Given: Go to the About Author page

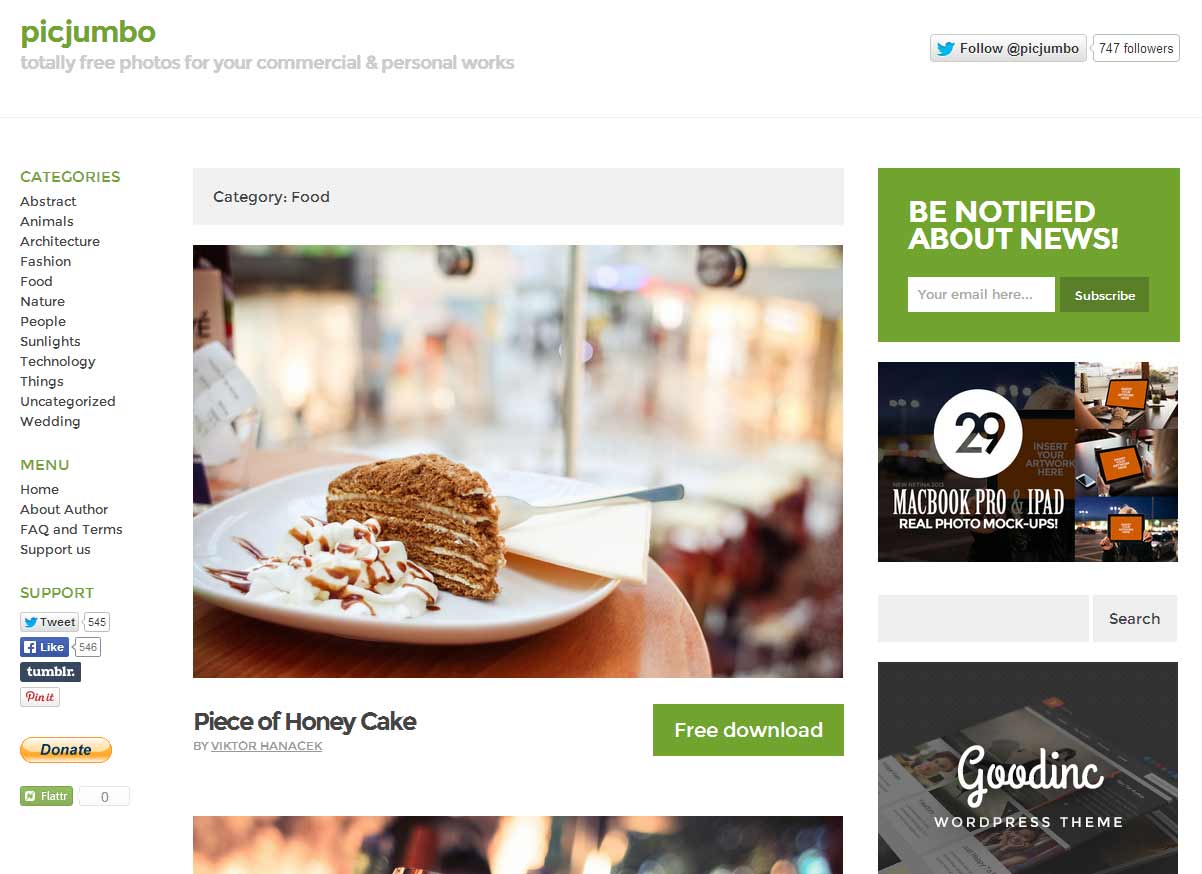Looking at the screenshot, I should [x=64, y=509].
